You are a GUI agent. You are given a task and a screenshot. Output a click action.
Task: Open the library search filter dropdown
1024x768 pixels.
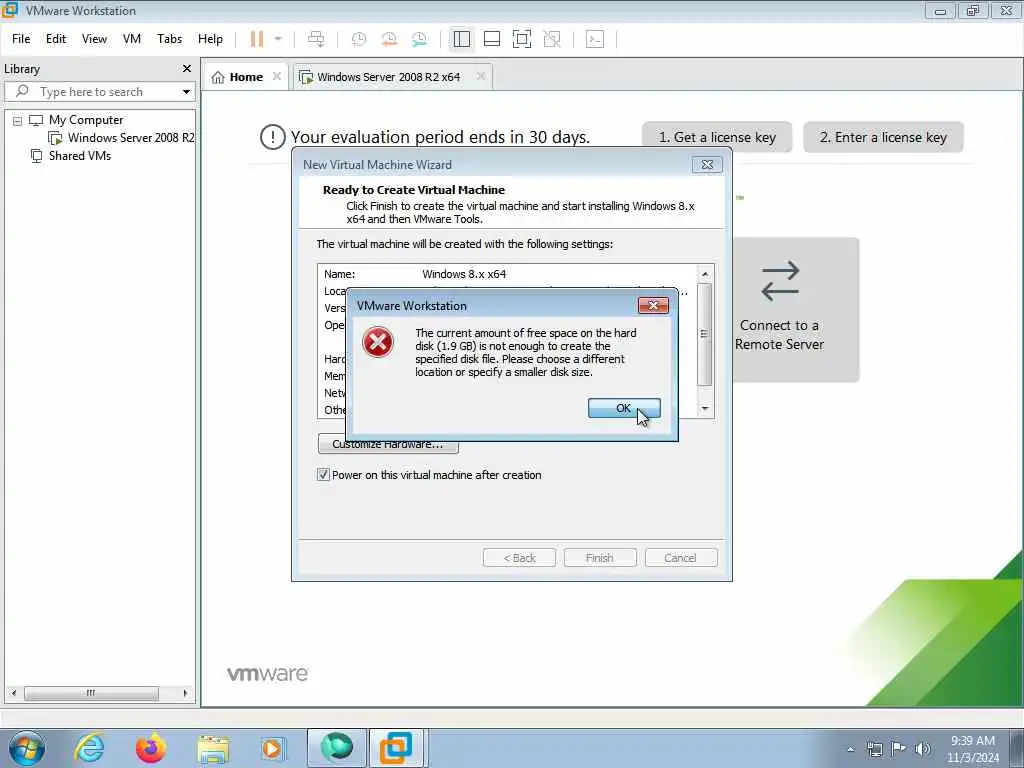point(186,92)
